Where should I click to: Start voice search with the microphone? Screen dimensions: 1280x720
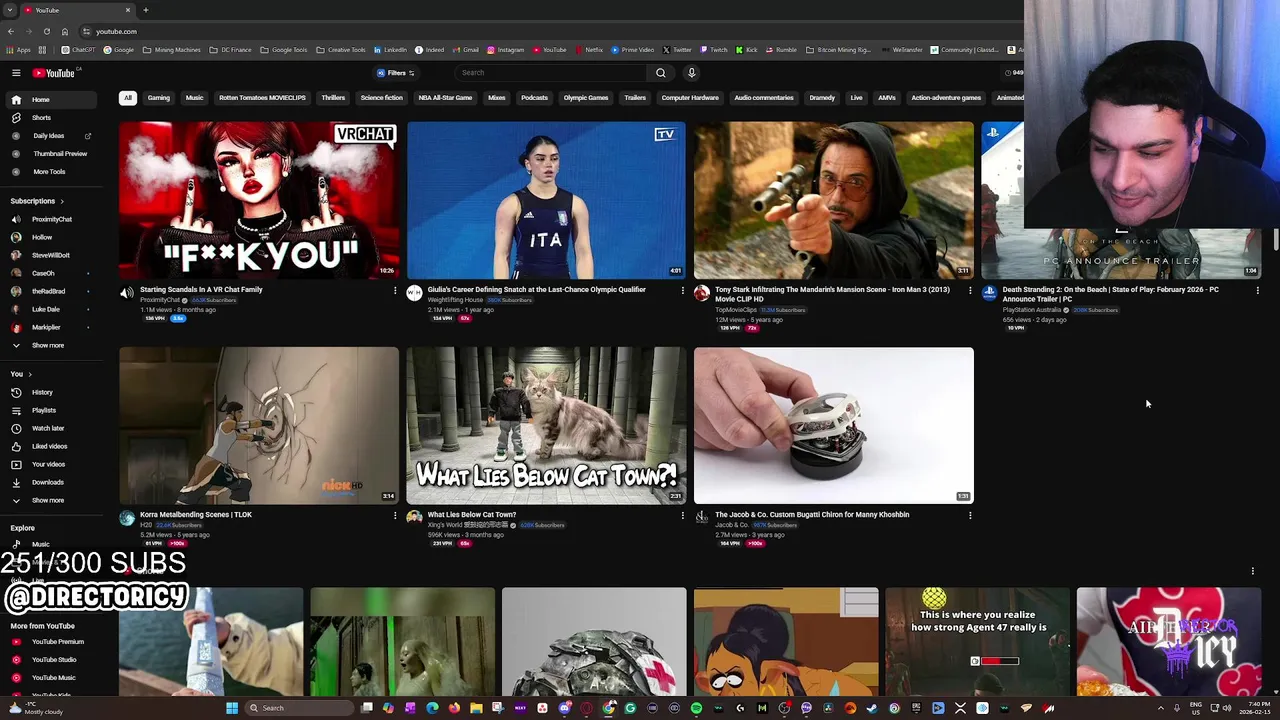pos(691,73)
